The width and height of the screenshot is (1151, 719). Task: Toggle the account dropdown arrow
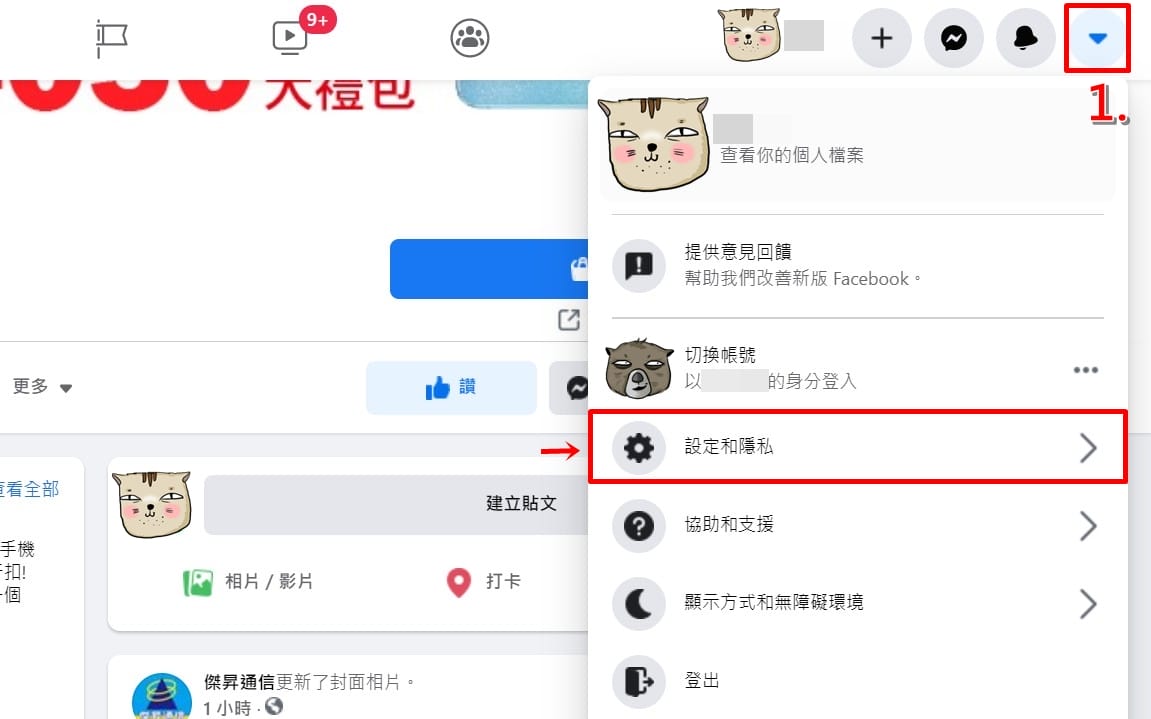[1097, 38]
